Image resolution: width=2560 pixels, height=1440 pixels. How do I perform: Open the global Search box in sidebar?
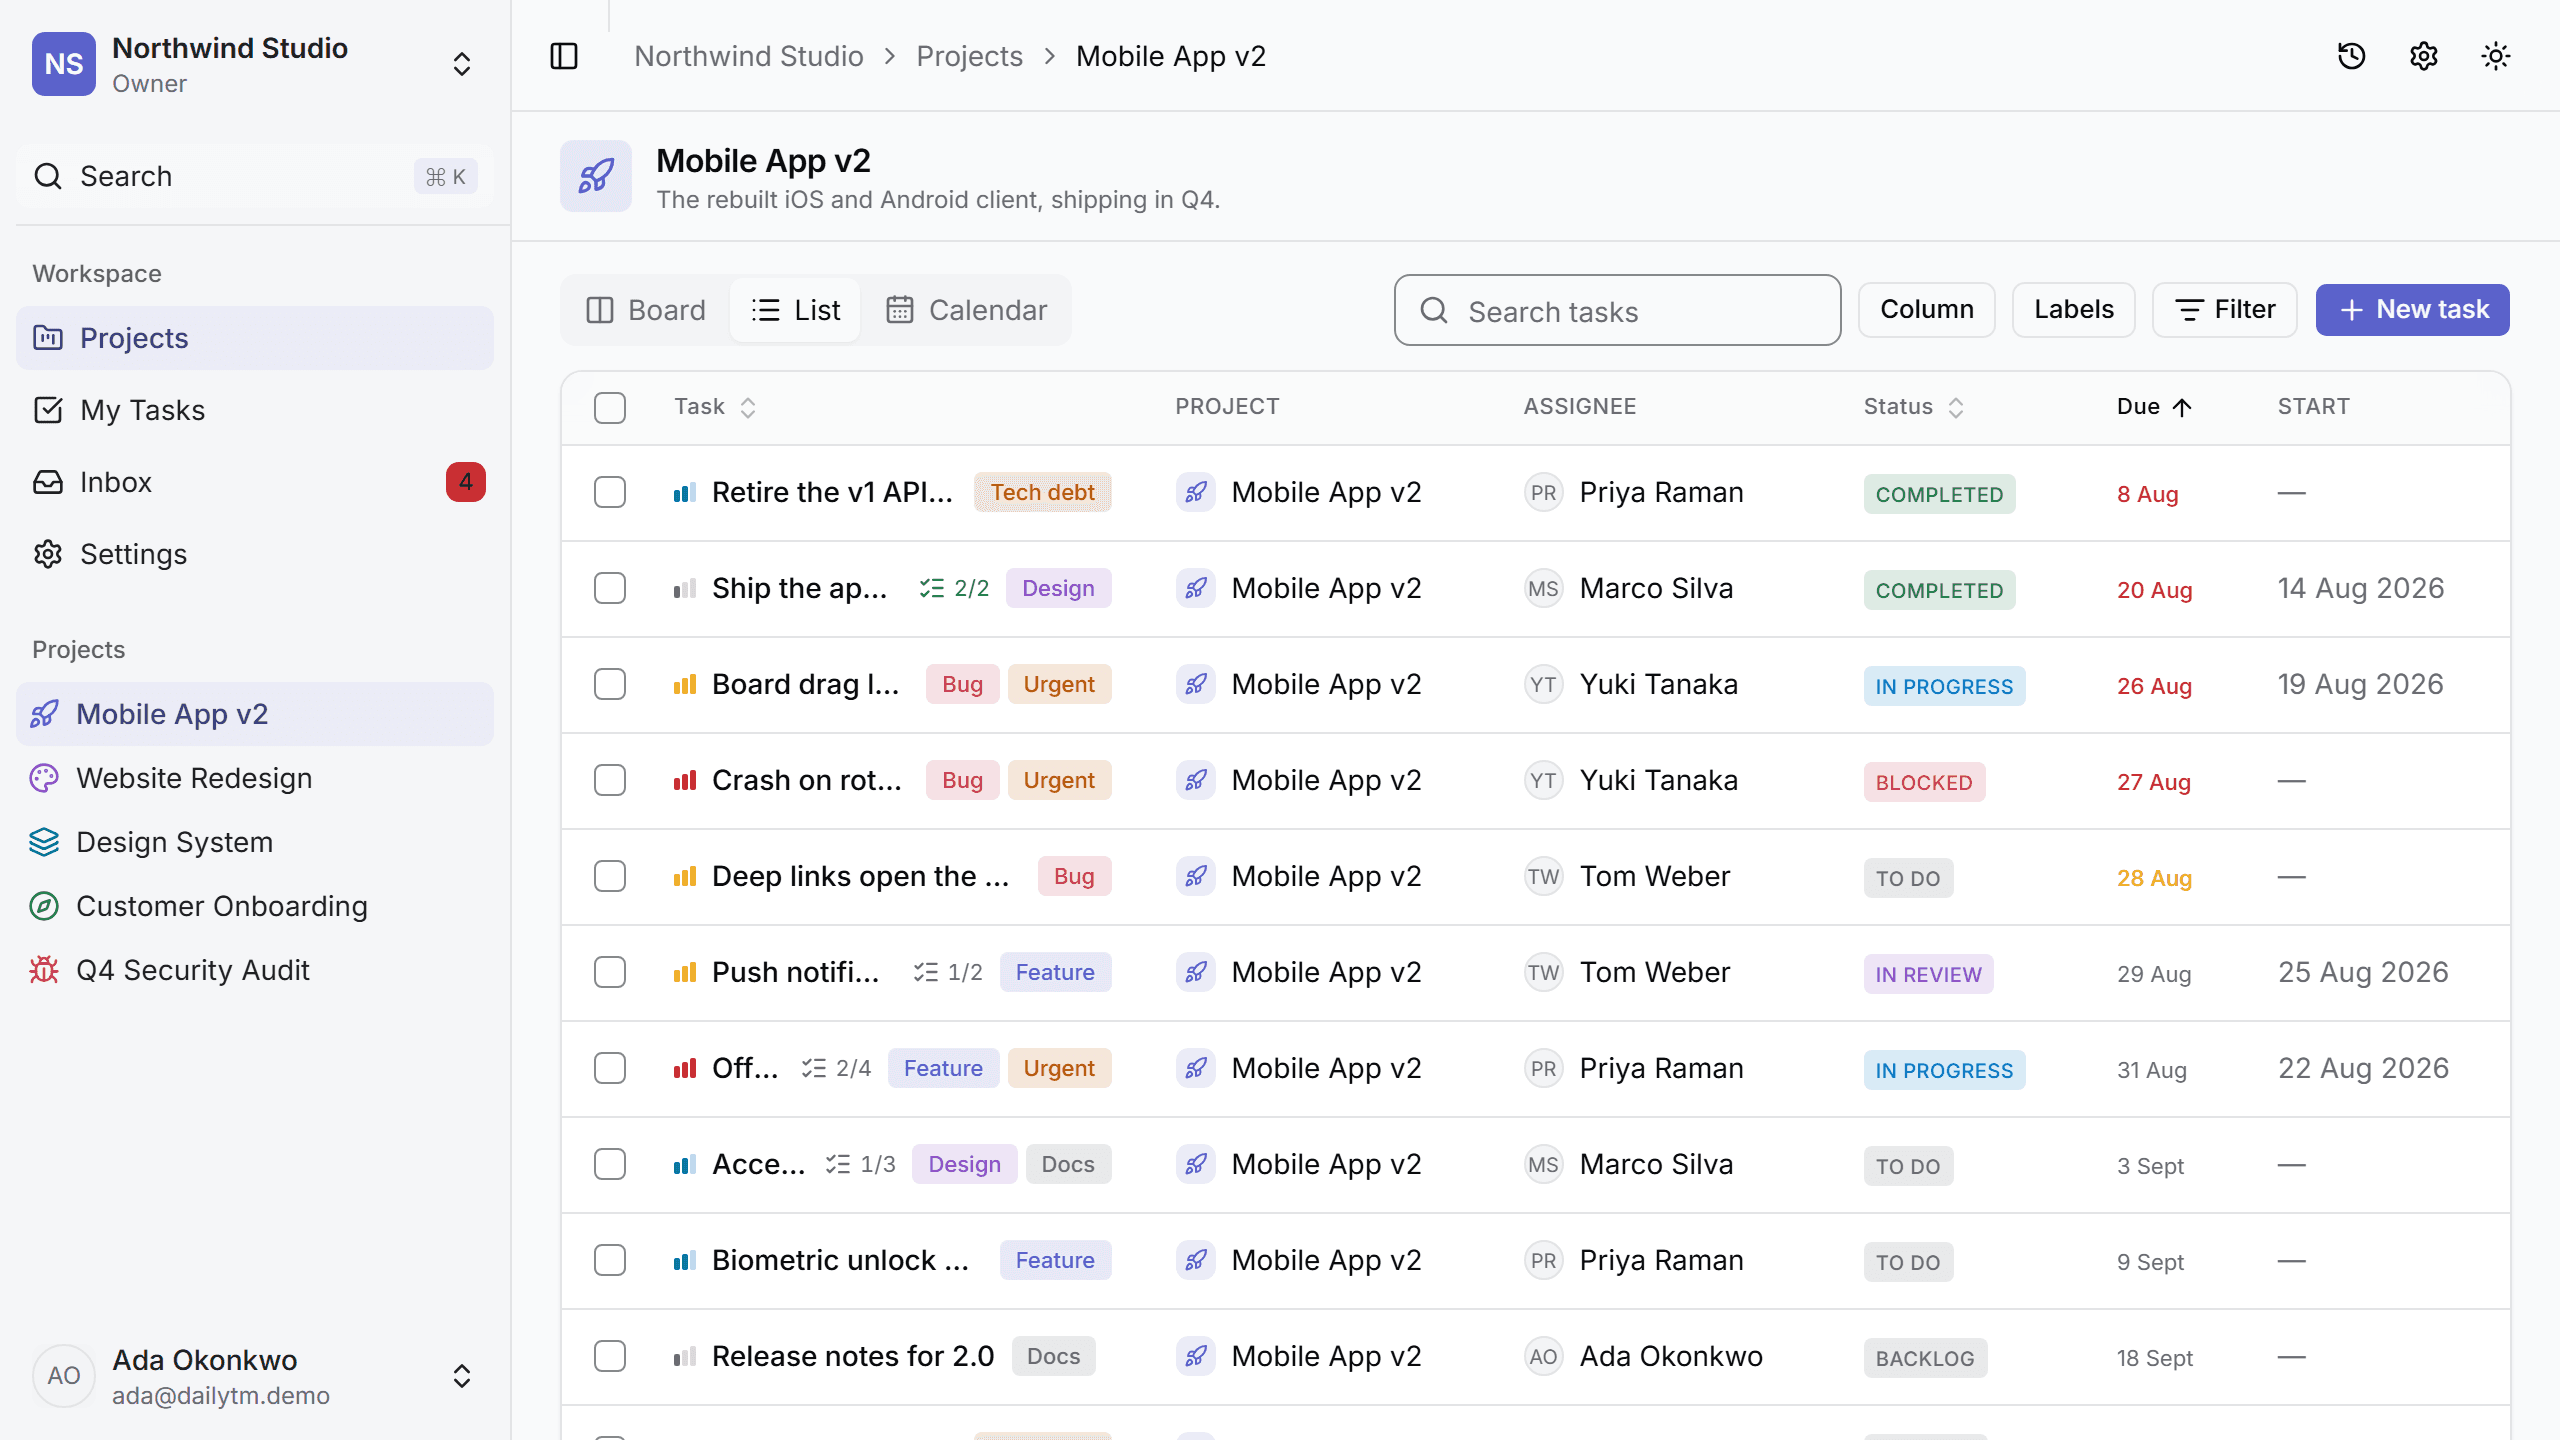pyautogui.click(x=255, y=176)
